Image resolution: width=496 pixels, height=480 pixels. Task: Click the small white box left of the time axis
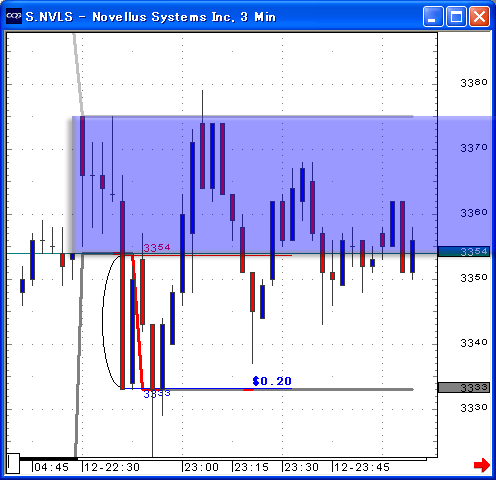[13, 463]
